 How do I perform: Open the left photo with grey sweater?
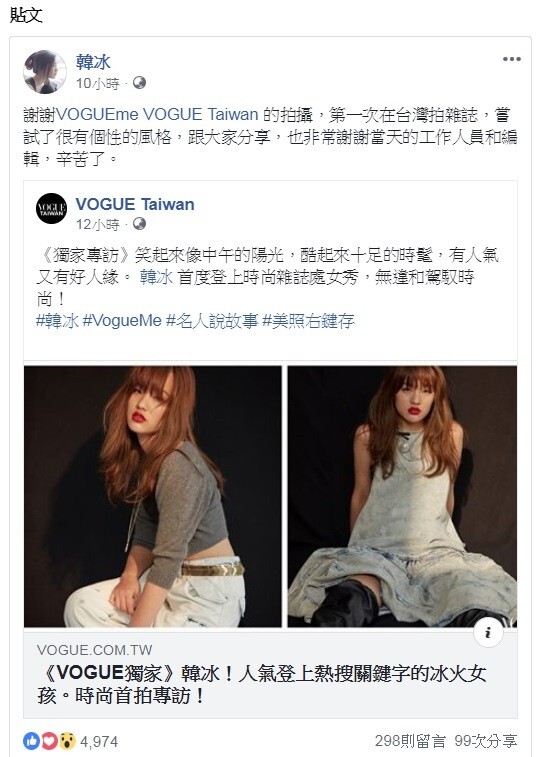click(153, 496)
